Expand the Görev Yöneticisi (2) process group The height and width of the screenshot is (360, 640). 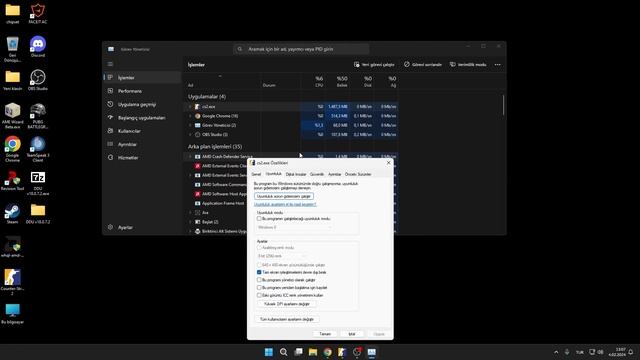coord(190,125)
